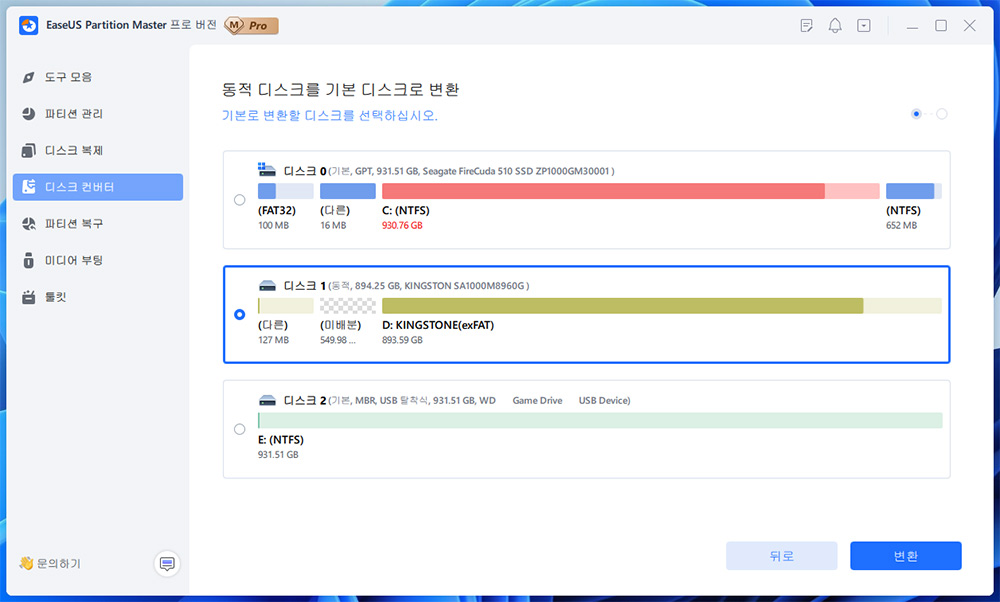Click the first step indicator dot

[916, 114]
